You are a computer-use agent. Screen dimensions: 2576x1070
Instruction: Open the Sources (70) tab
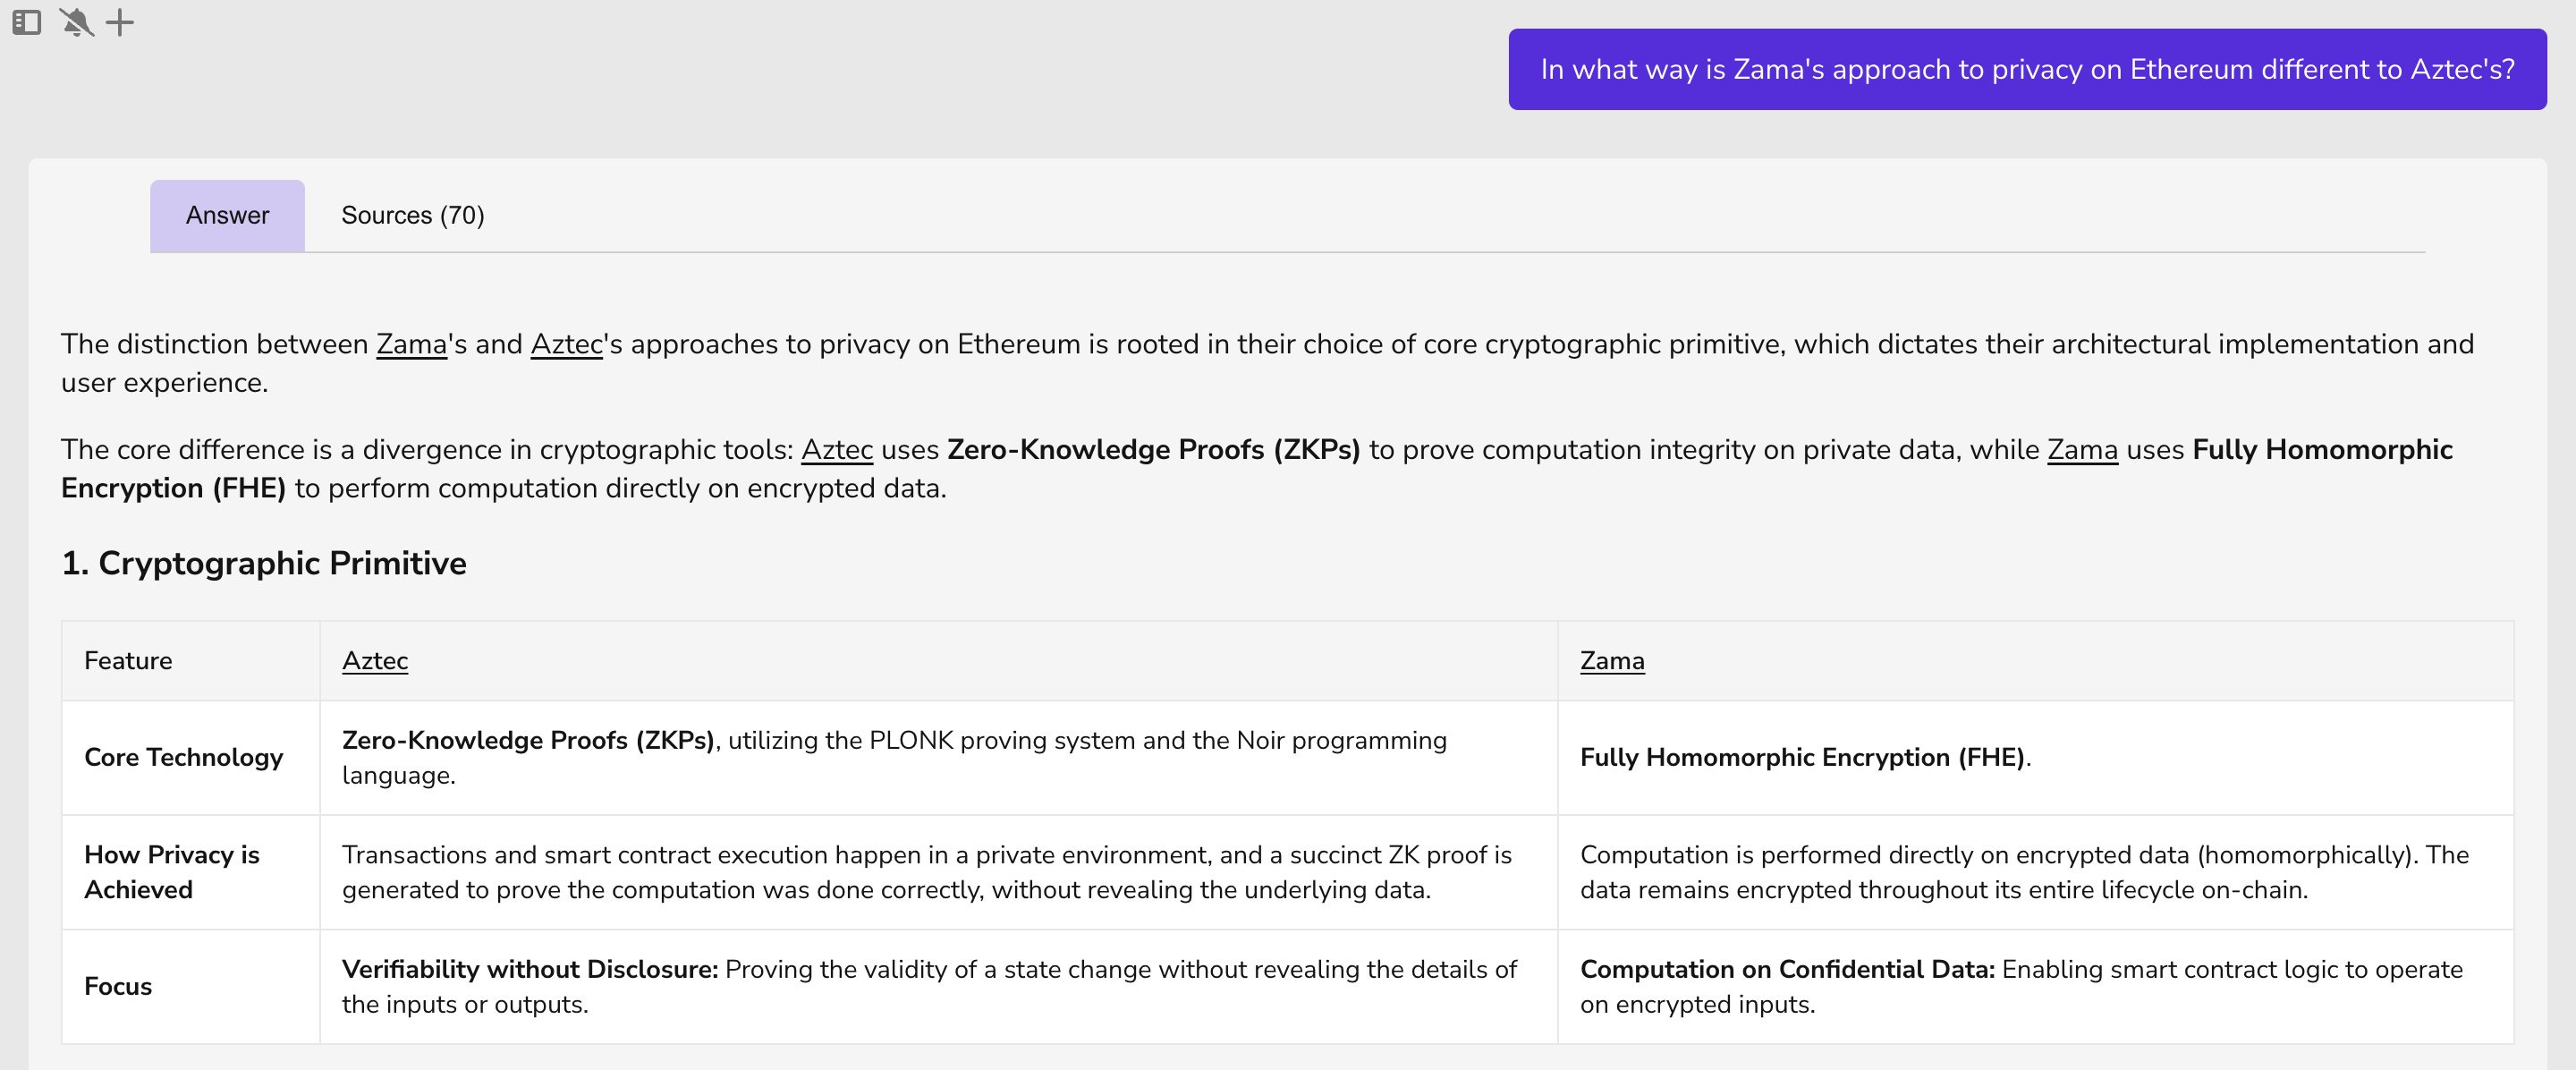point(412,215)
